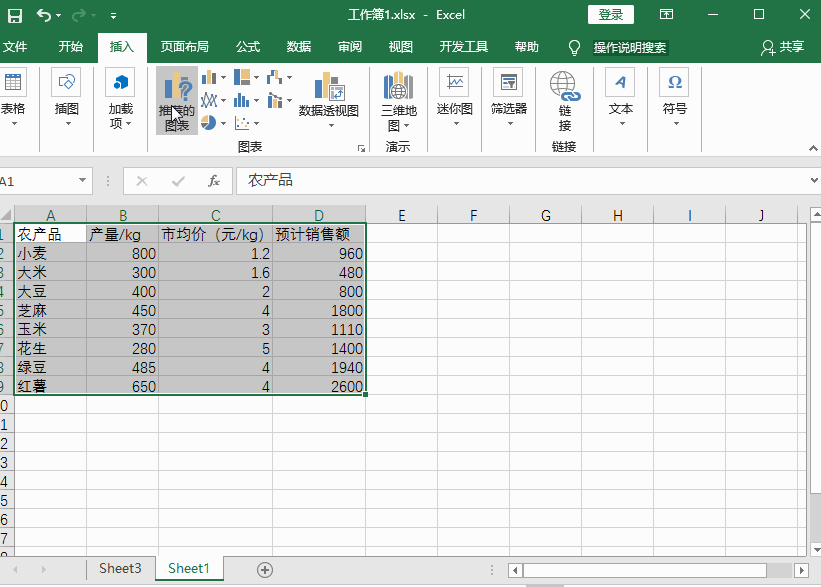Open the 帮助 tab
The height and width of the screenshot is (587, 821).
click(x=526, y=47)
